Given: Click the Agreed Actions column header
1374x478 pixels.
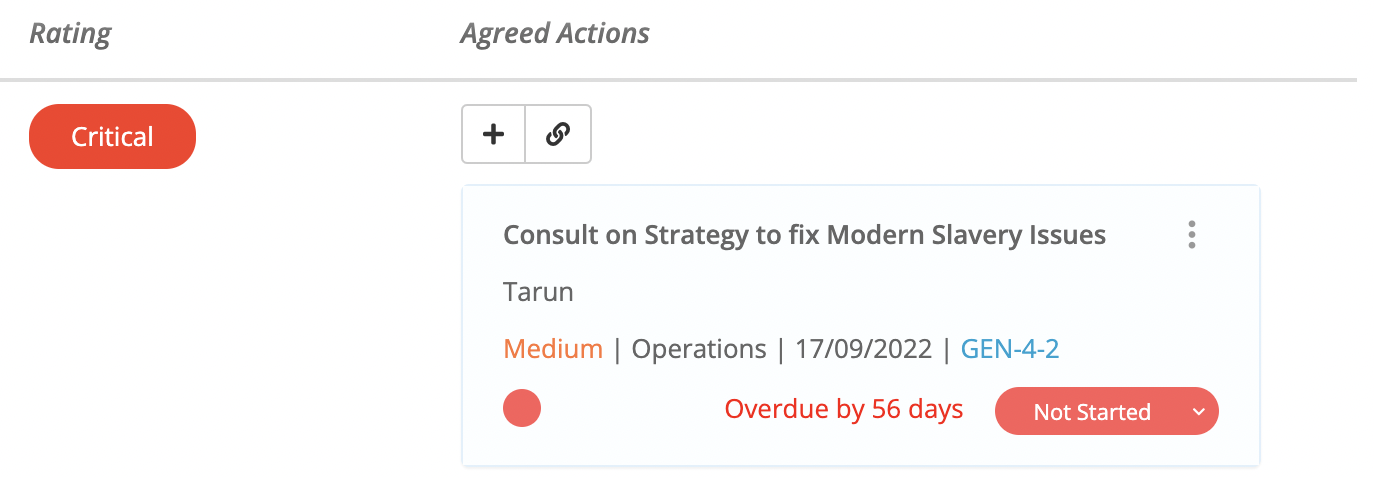Looking at the screenshot, I should pyautogui.click(x=555, y=34).
